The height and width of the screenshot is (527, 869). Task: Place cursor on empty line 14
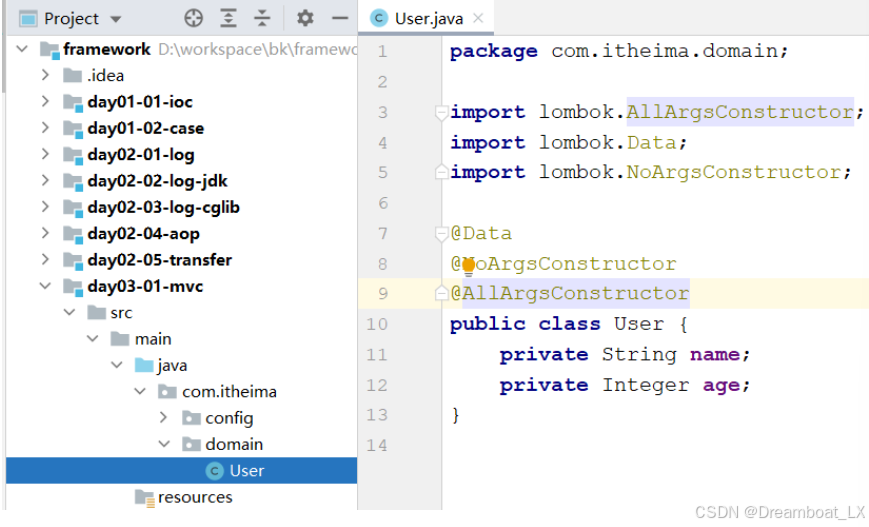click(656, 445)
